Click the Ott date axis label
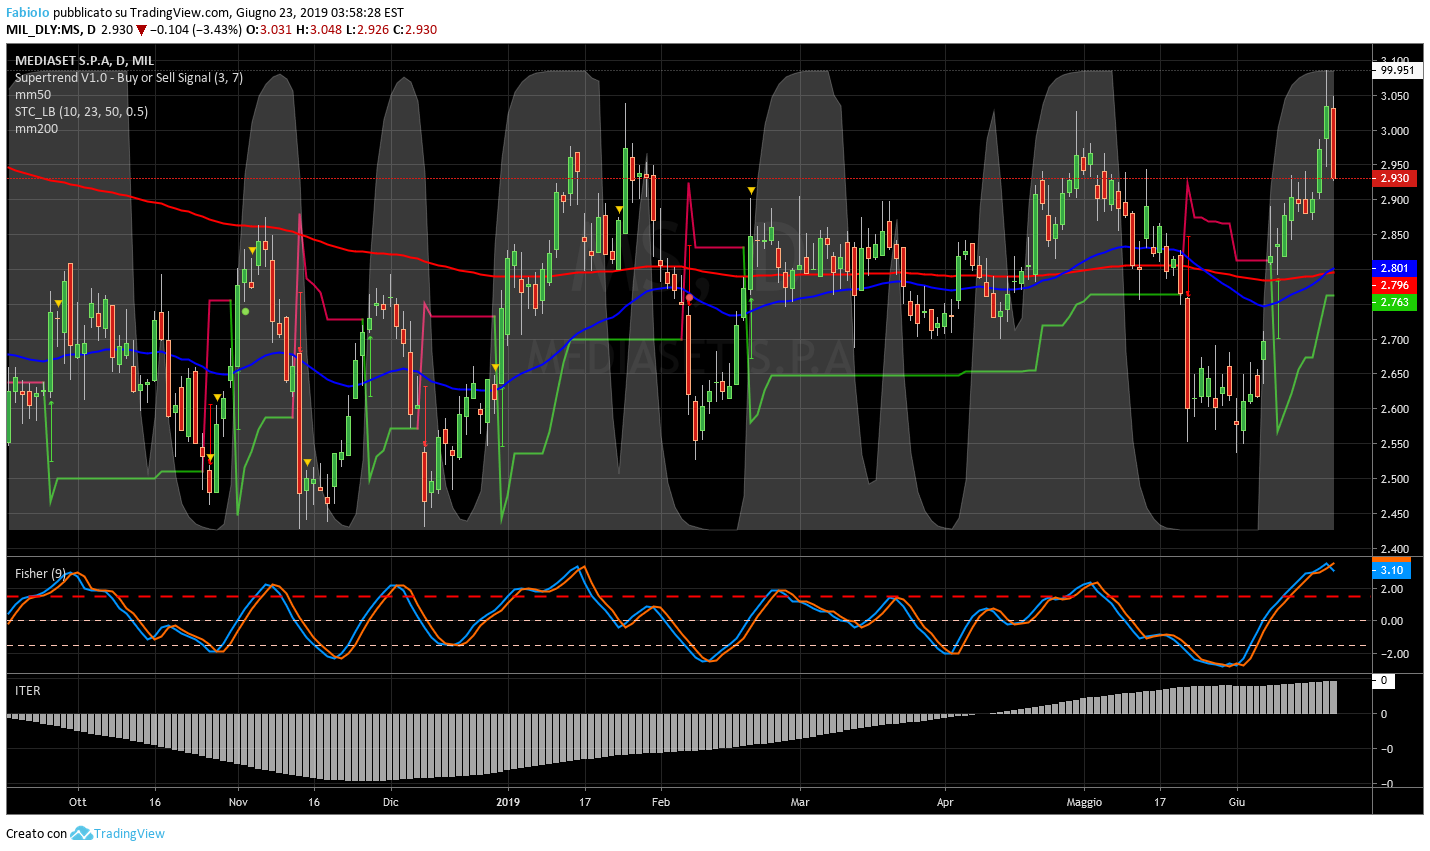This screenshot has height=851, width=1430. click(x=77, y=802)
